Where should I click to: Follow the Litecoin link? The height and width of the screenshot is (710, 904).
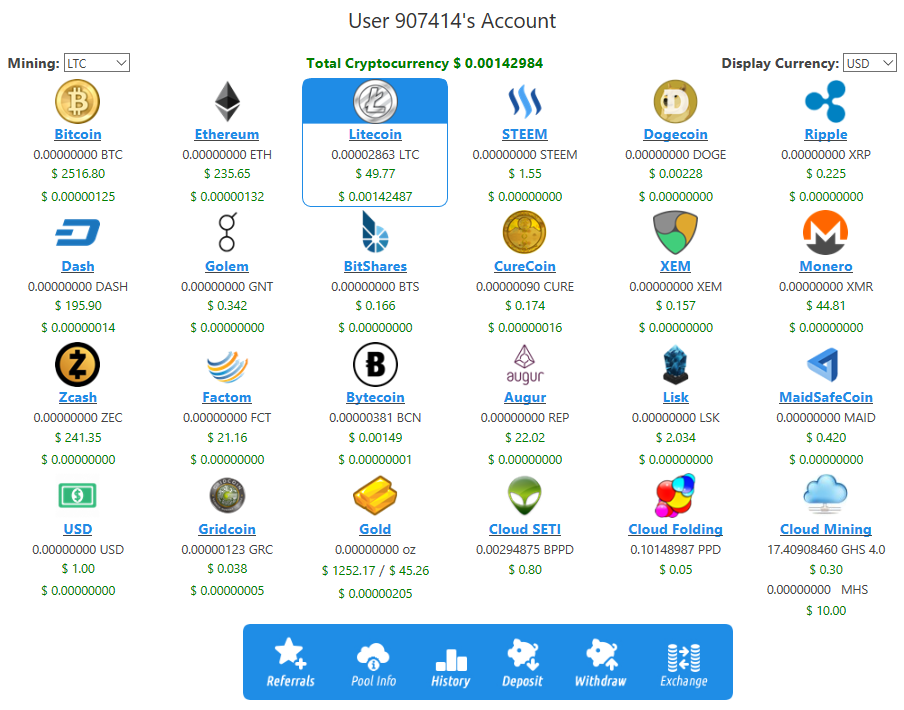[x=375, y=134]
